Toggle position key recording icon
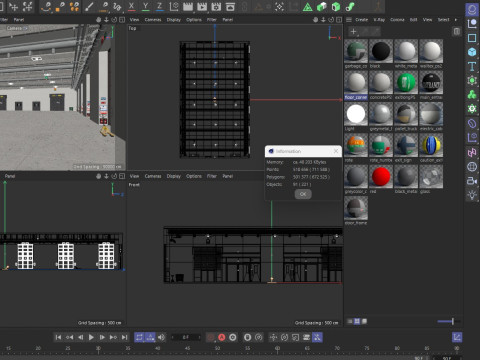 pyautogui.click(x=273, y=337)
